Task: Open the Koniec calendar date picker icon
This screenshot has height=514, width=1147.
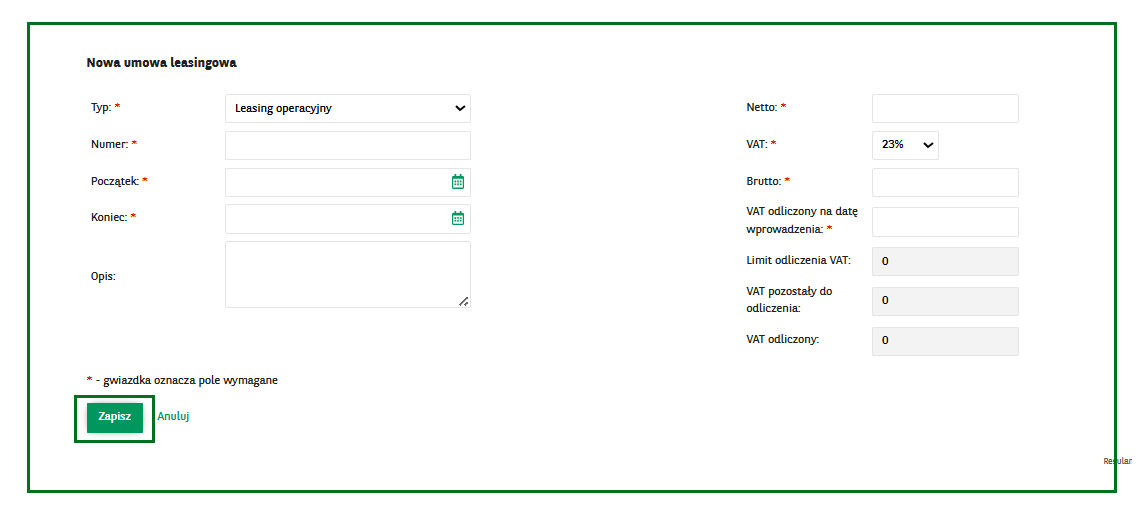Action: pos(458,218)
